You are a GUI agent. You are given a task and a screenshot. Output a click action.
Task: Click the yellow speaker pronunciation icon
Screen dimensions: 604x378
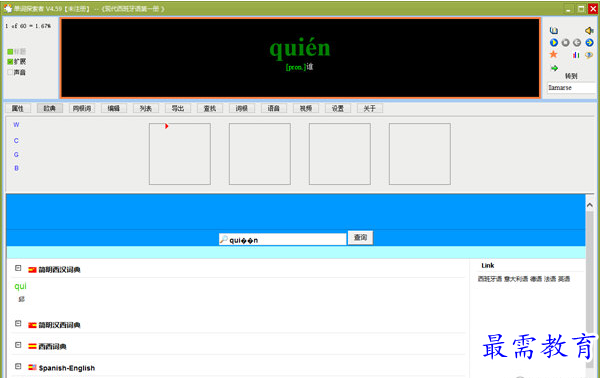589,30
